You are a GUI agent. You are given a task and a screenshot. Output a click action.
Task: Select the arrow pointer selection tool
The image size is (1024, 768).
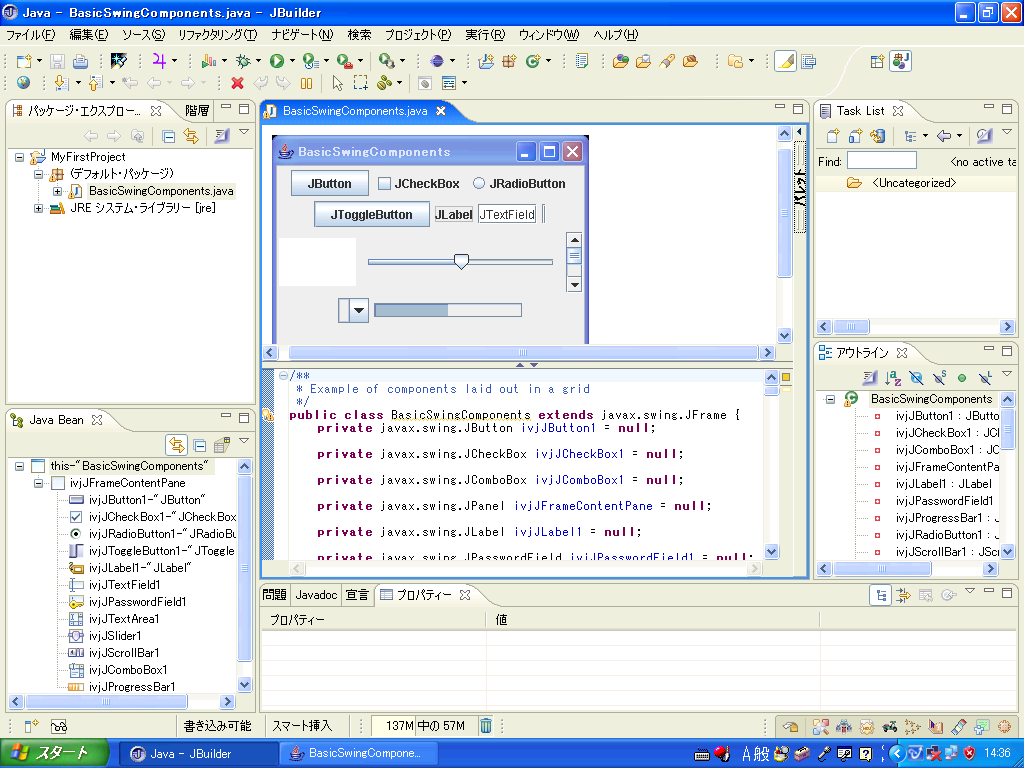(337, 84)
